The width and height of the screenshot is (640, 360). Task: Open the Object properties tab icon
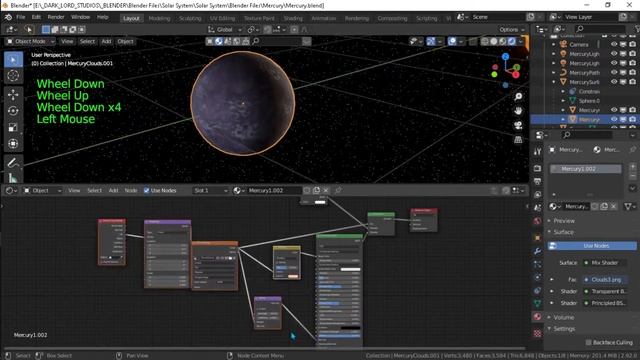[538, 238]
